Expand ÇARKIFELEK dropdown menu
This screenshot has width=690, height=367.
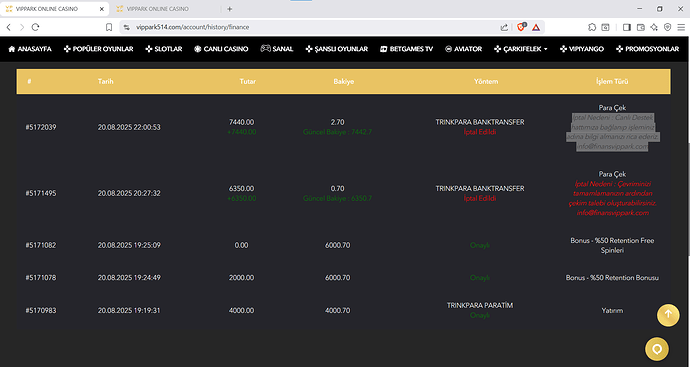point(521,49)
